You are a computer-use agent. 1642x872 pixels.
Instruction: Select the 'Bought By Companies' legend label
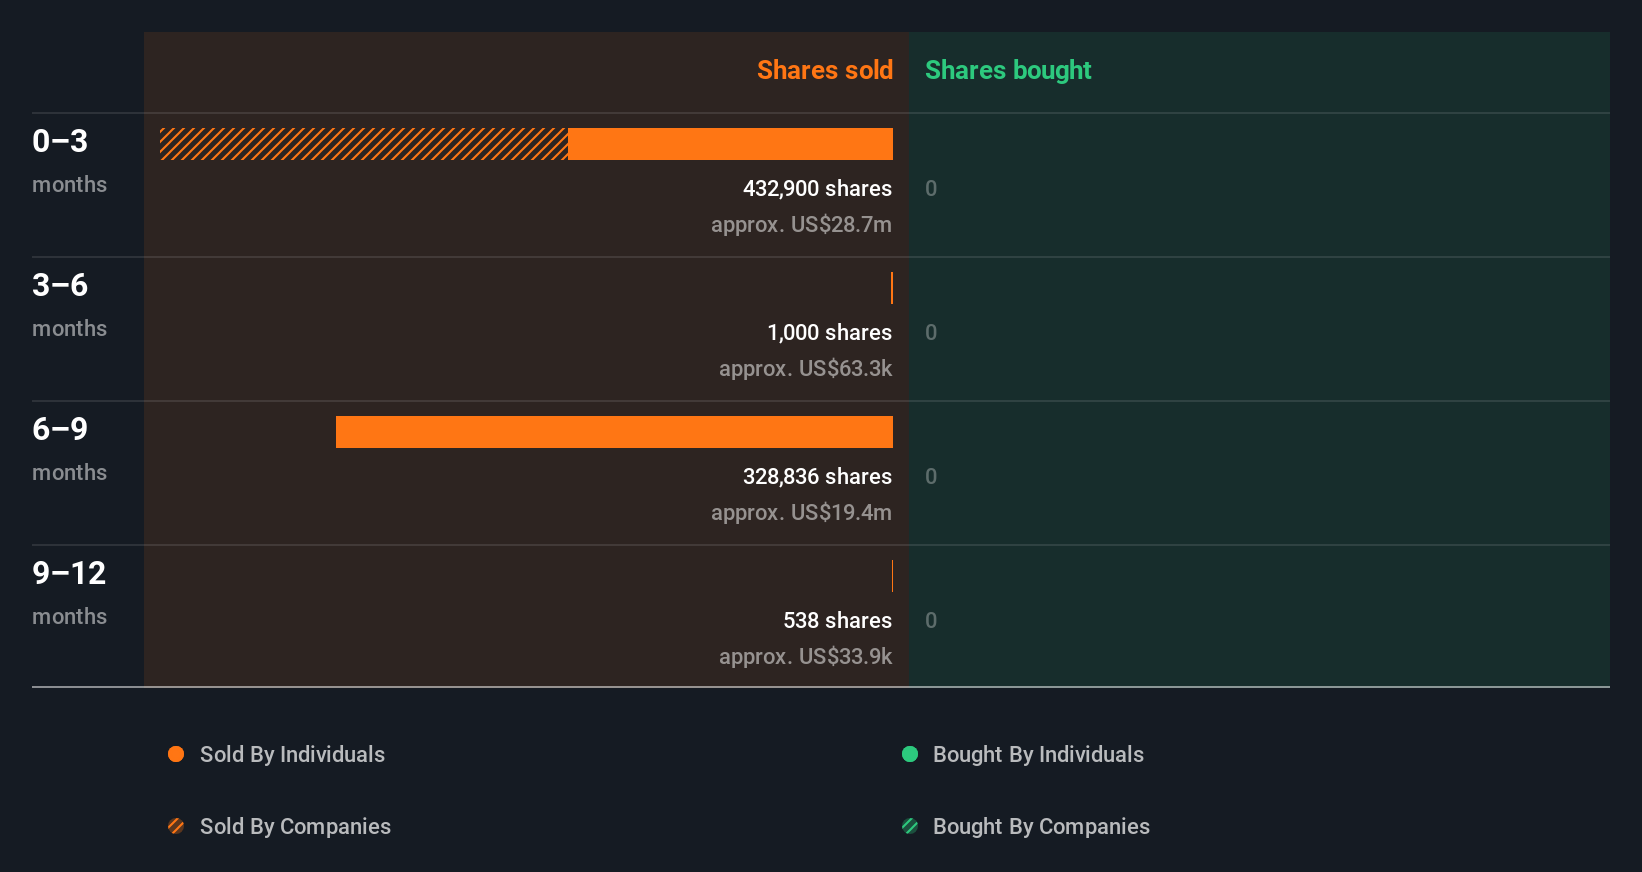(x=1041, y=827)
